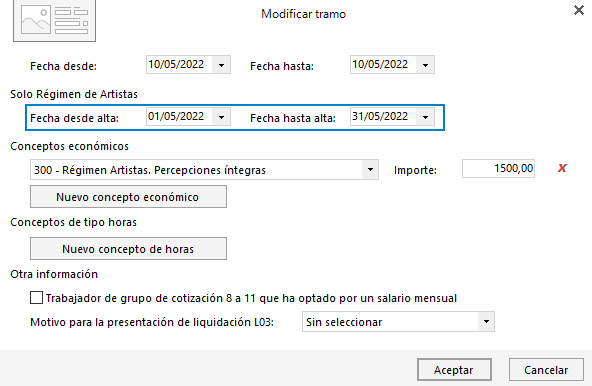The image size is (592, 386).
Task: Click the Solo Régimen de Artistas heading
Action: pos(74,94)
